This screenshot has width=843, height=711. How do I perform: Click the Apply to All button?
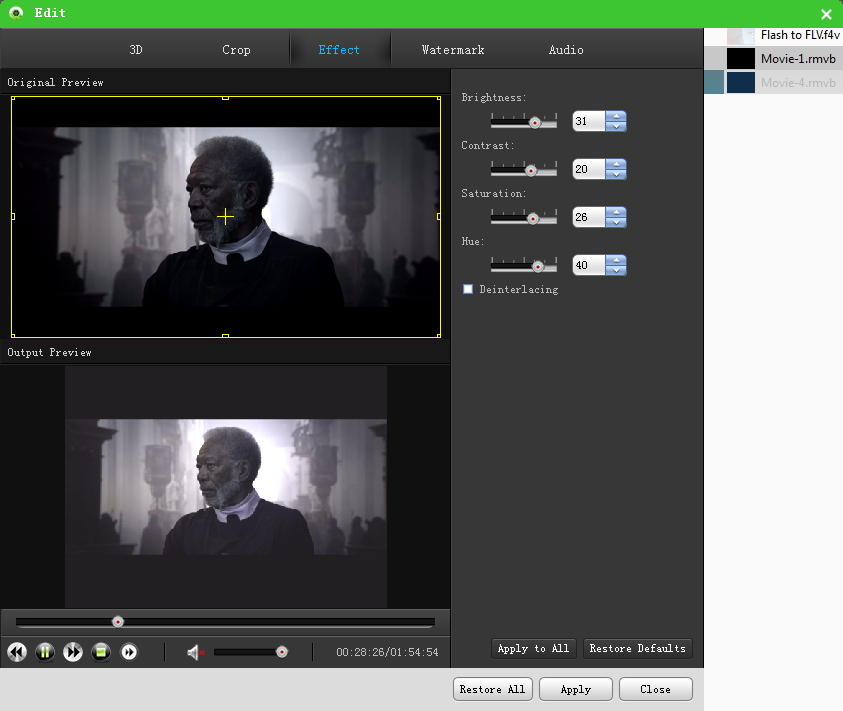[533, 648]
